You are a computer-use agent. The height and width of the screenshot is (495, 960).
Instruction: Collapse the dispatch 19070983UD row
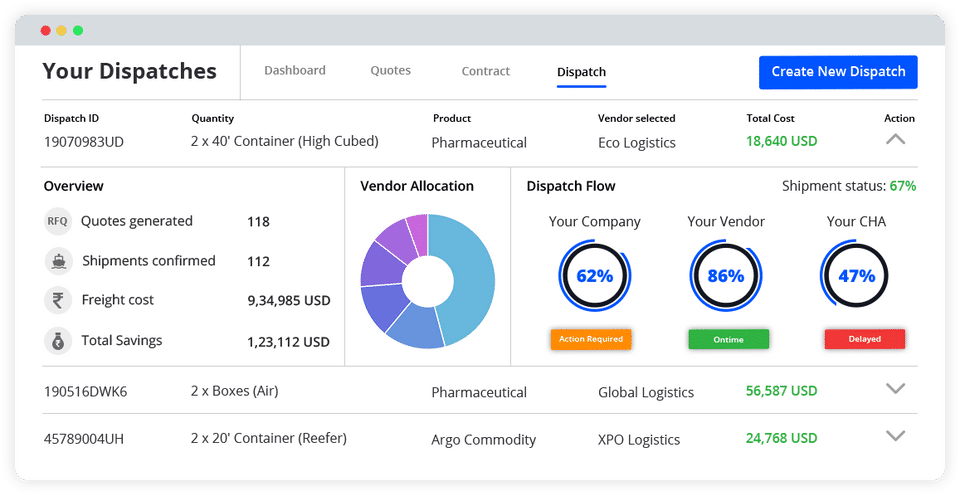click(895, 140)
